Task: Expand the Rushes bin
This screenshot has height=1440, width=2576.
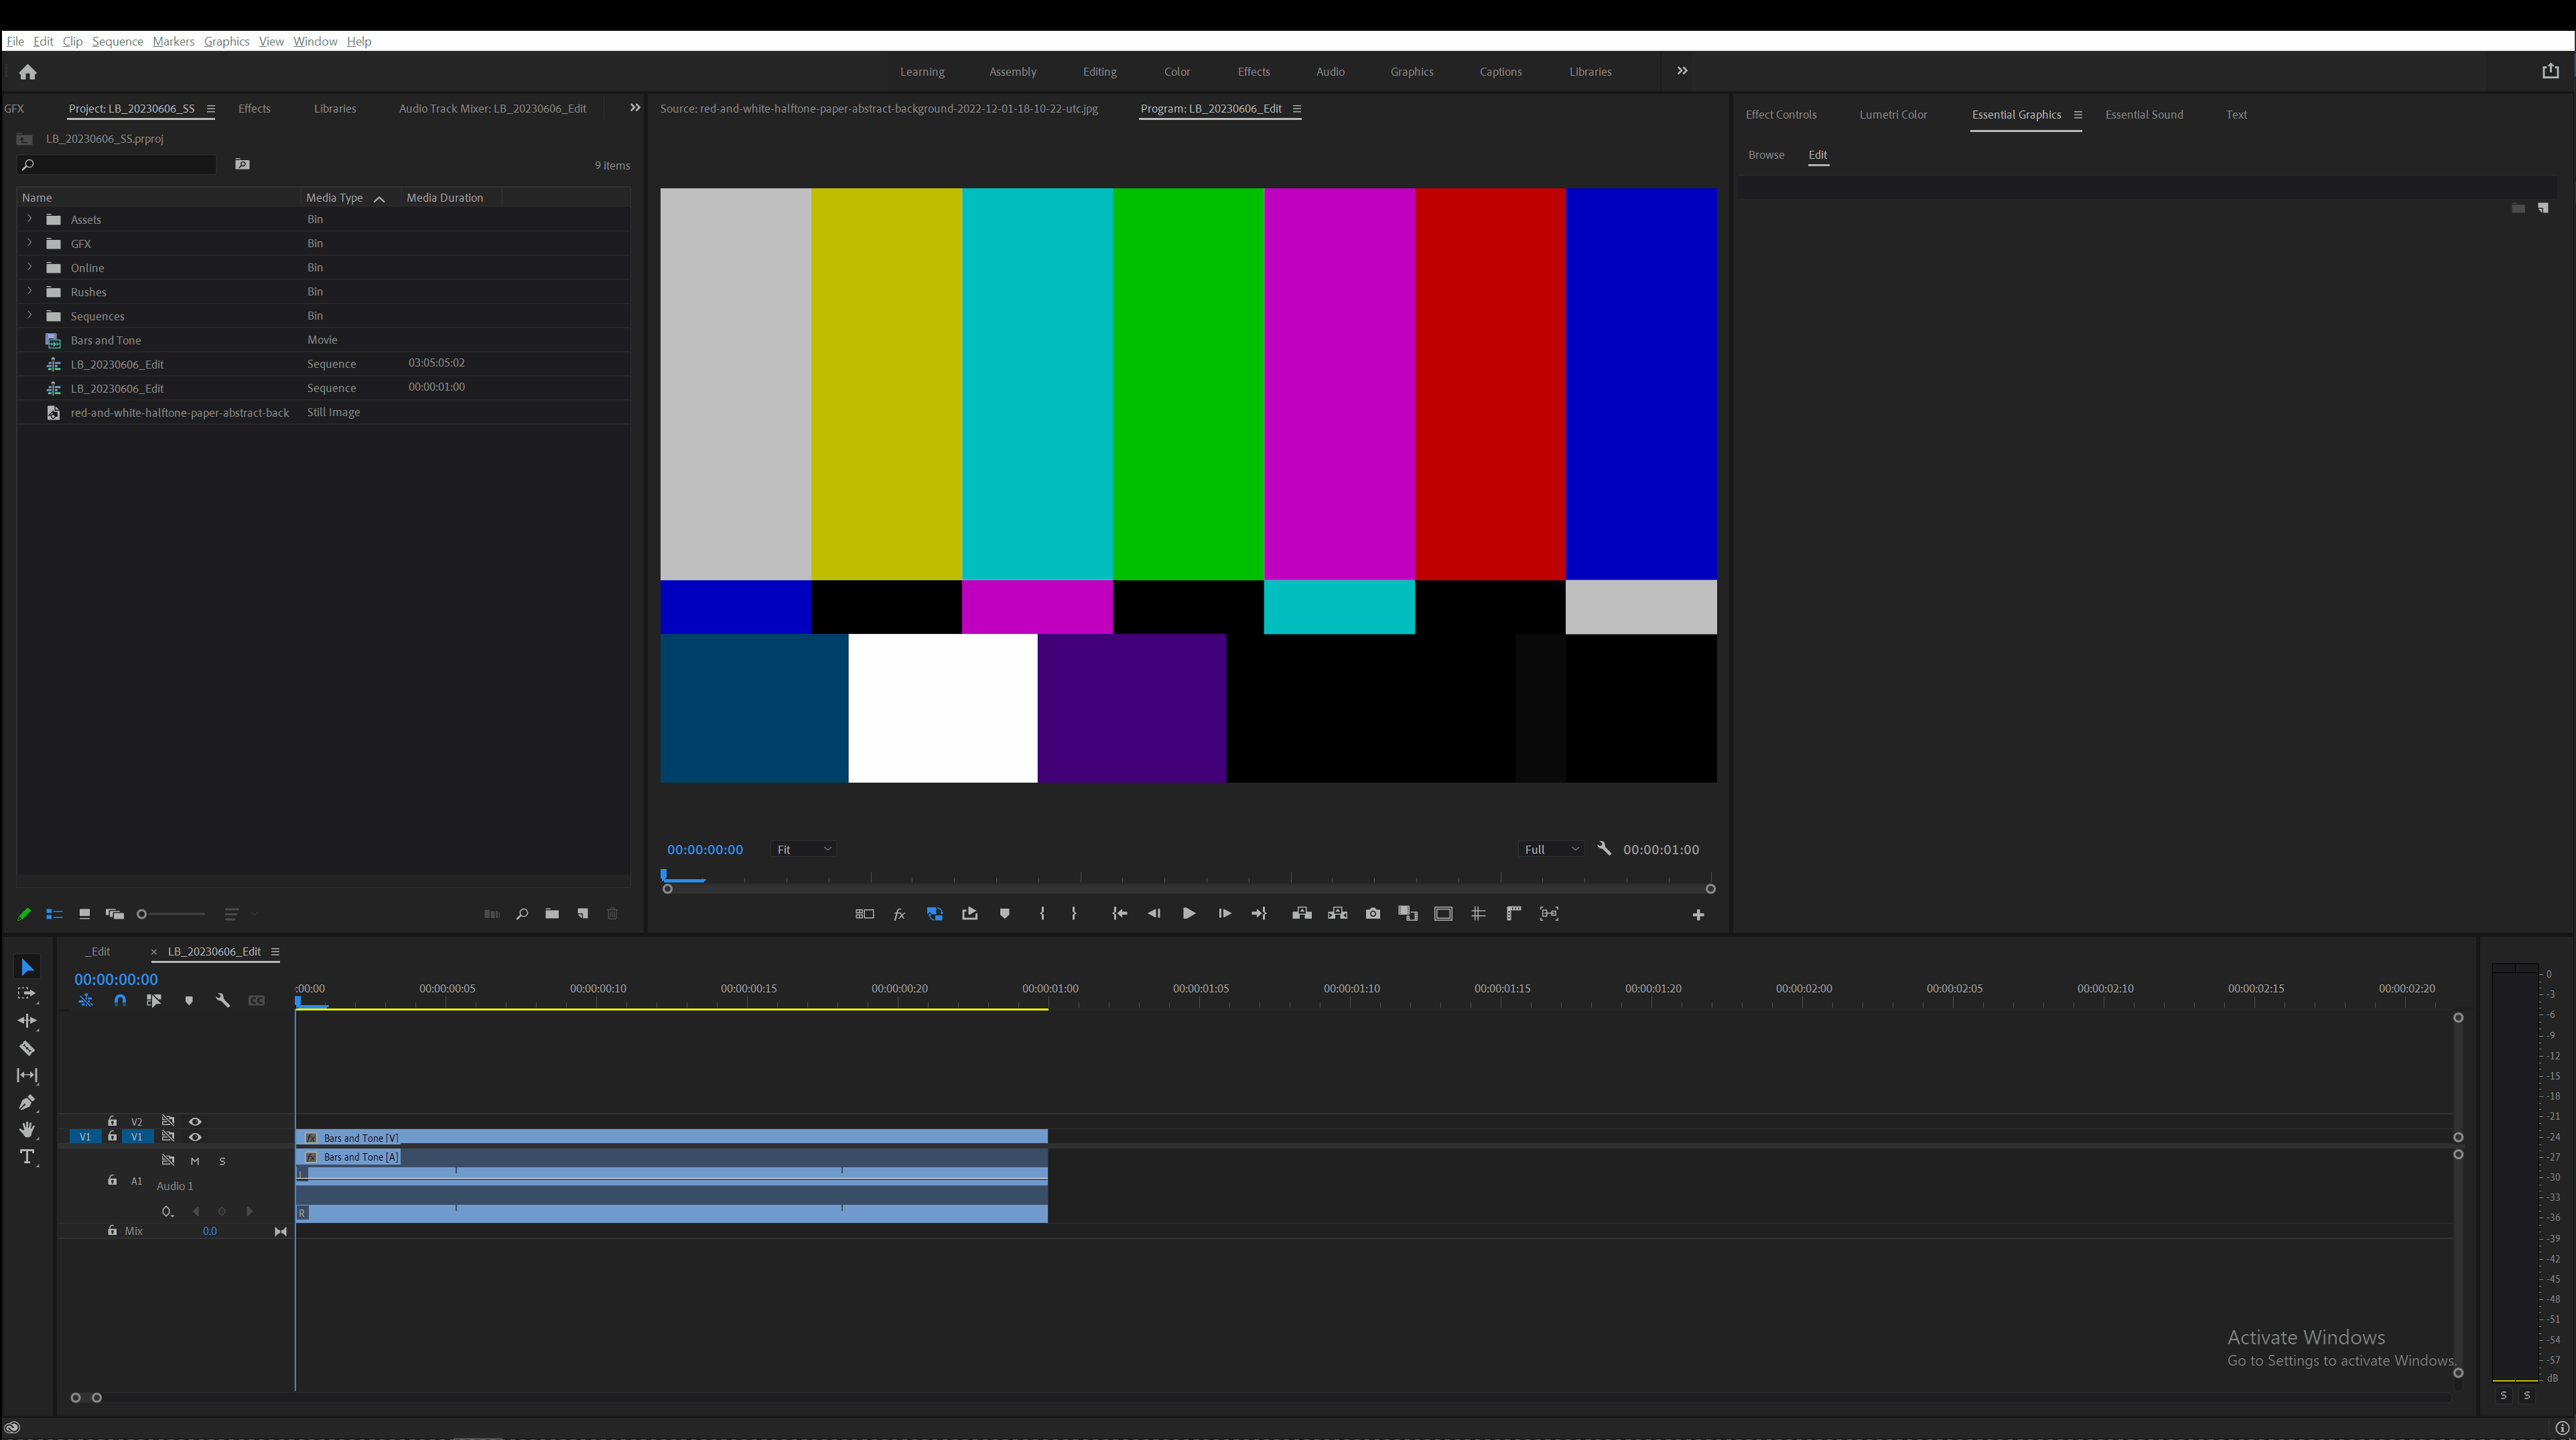Action: point(29,291)
